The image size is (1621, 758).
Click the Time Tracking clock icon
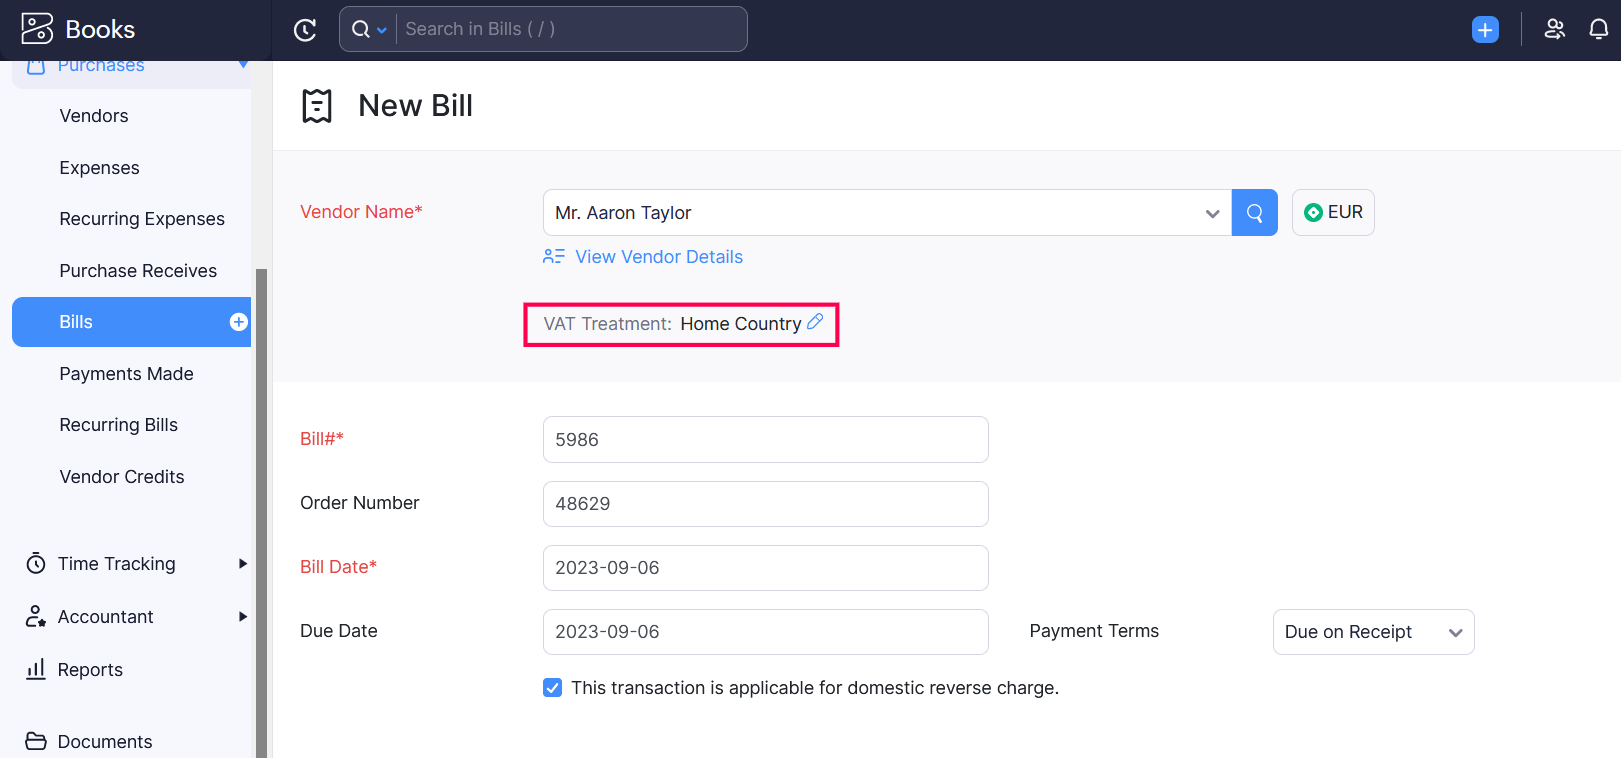pyautogui.click(x=35, y=563)
